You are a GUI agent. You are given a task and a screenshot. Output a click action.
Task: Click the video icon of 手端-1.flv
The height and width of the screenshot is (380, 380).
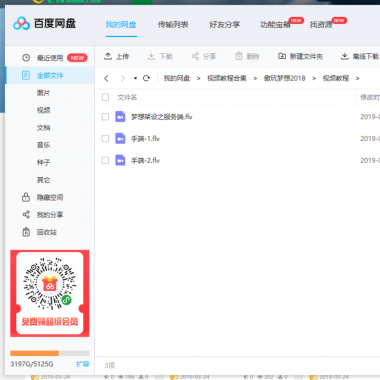120,138
